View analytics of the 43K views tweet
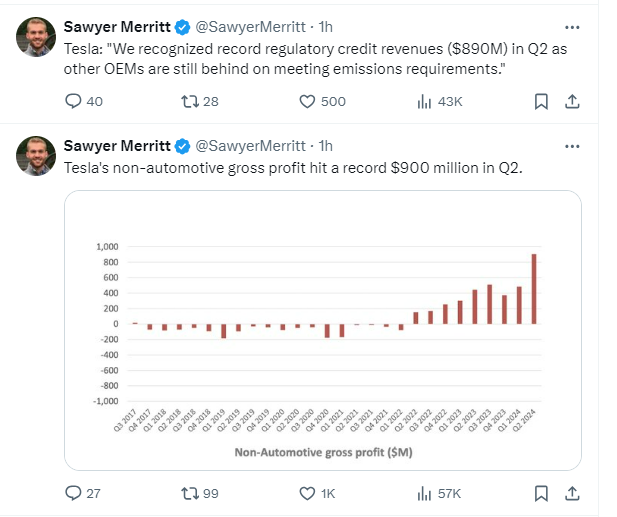 click(440, 102)
